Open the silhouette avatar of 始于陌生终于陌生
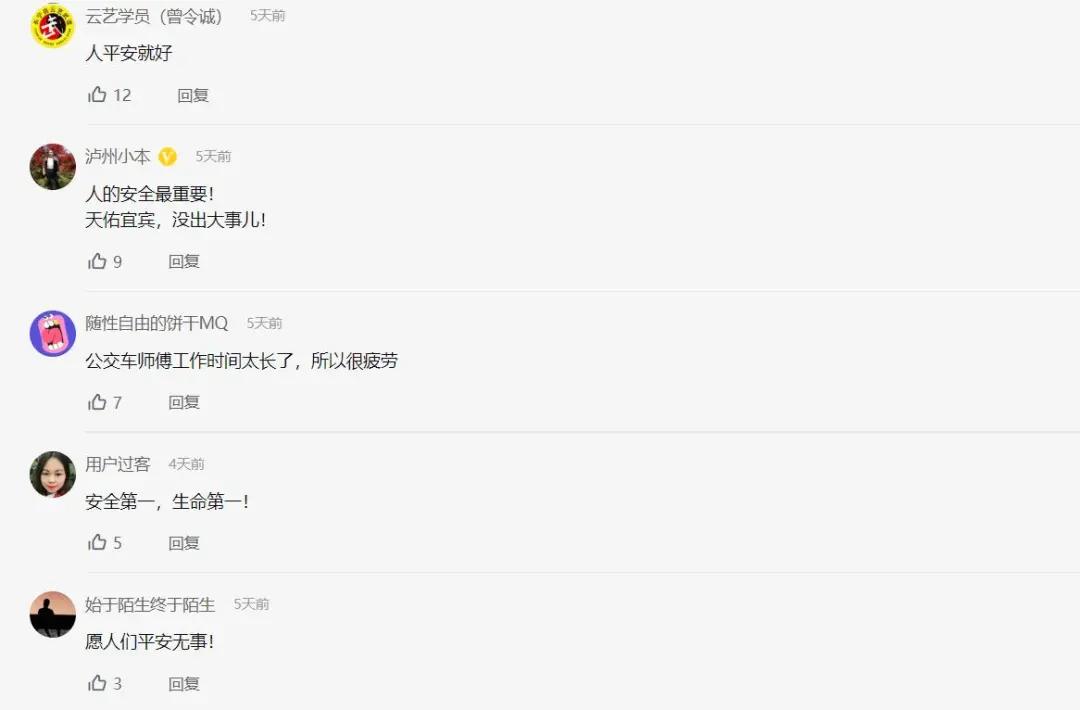 pos(53,614)
